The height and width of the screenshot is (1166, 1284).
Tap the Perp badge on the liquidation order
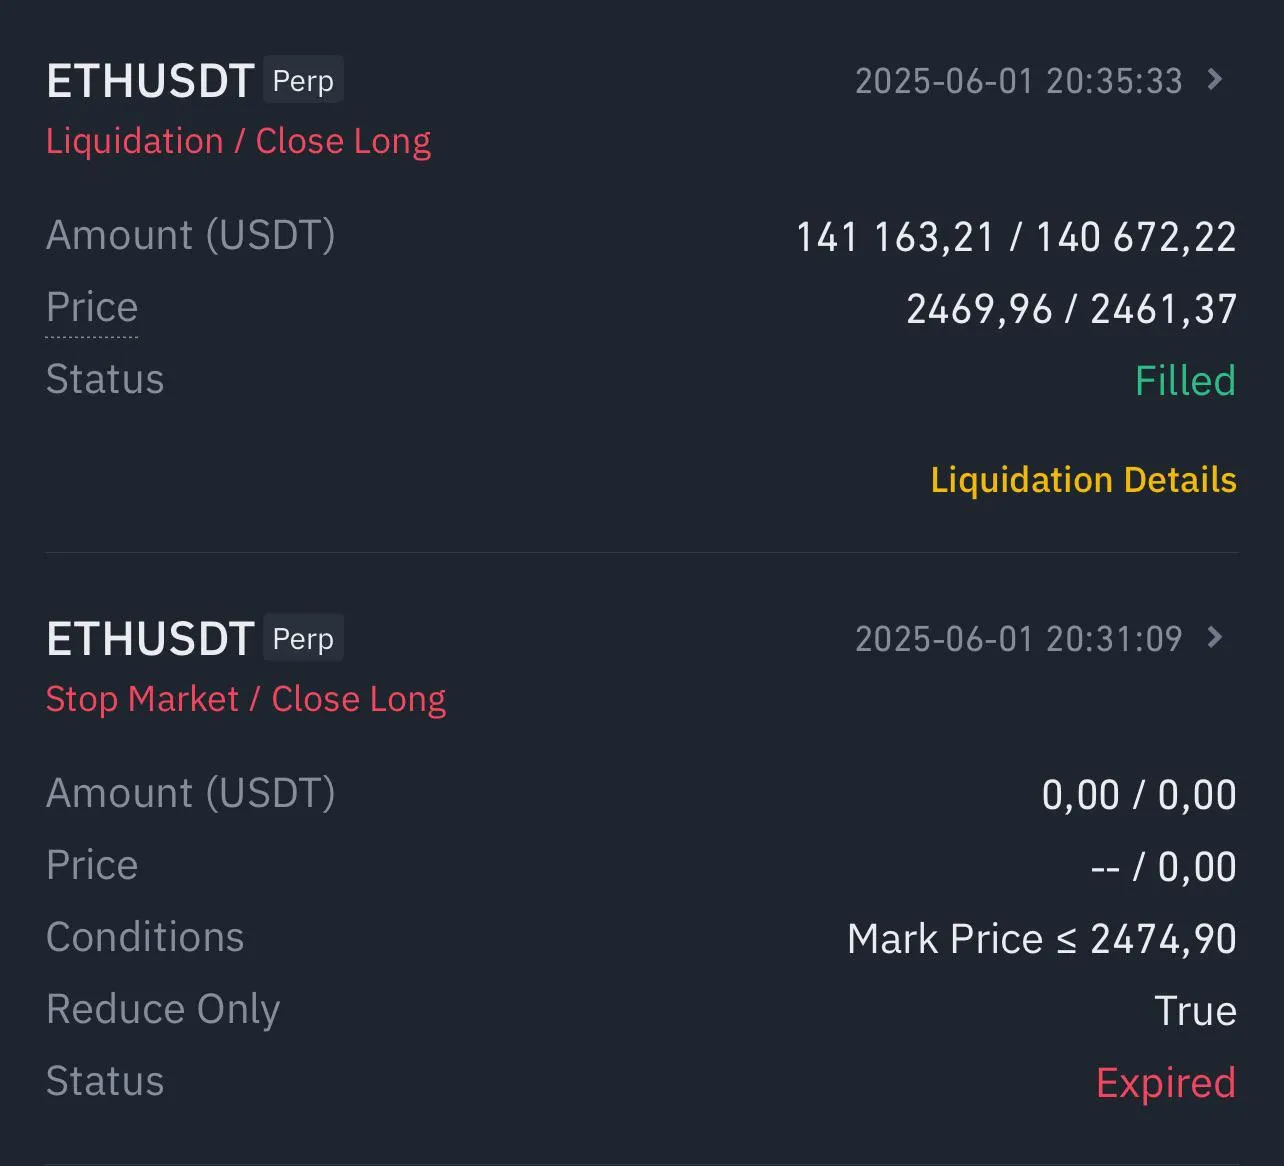(303, 80)
